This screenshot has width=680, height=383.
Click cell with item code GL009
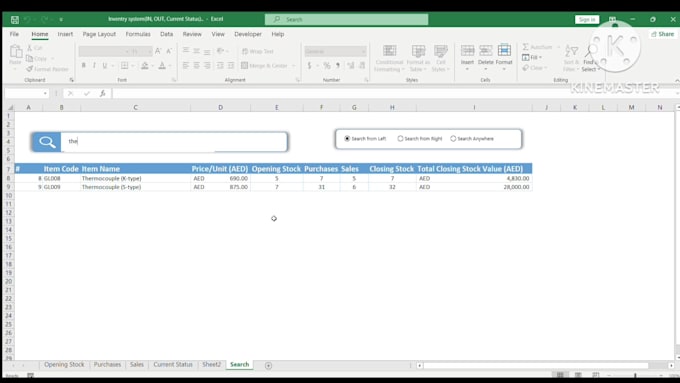pyautogui.click(x=61, y=187)
